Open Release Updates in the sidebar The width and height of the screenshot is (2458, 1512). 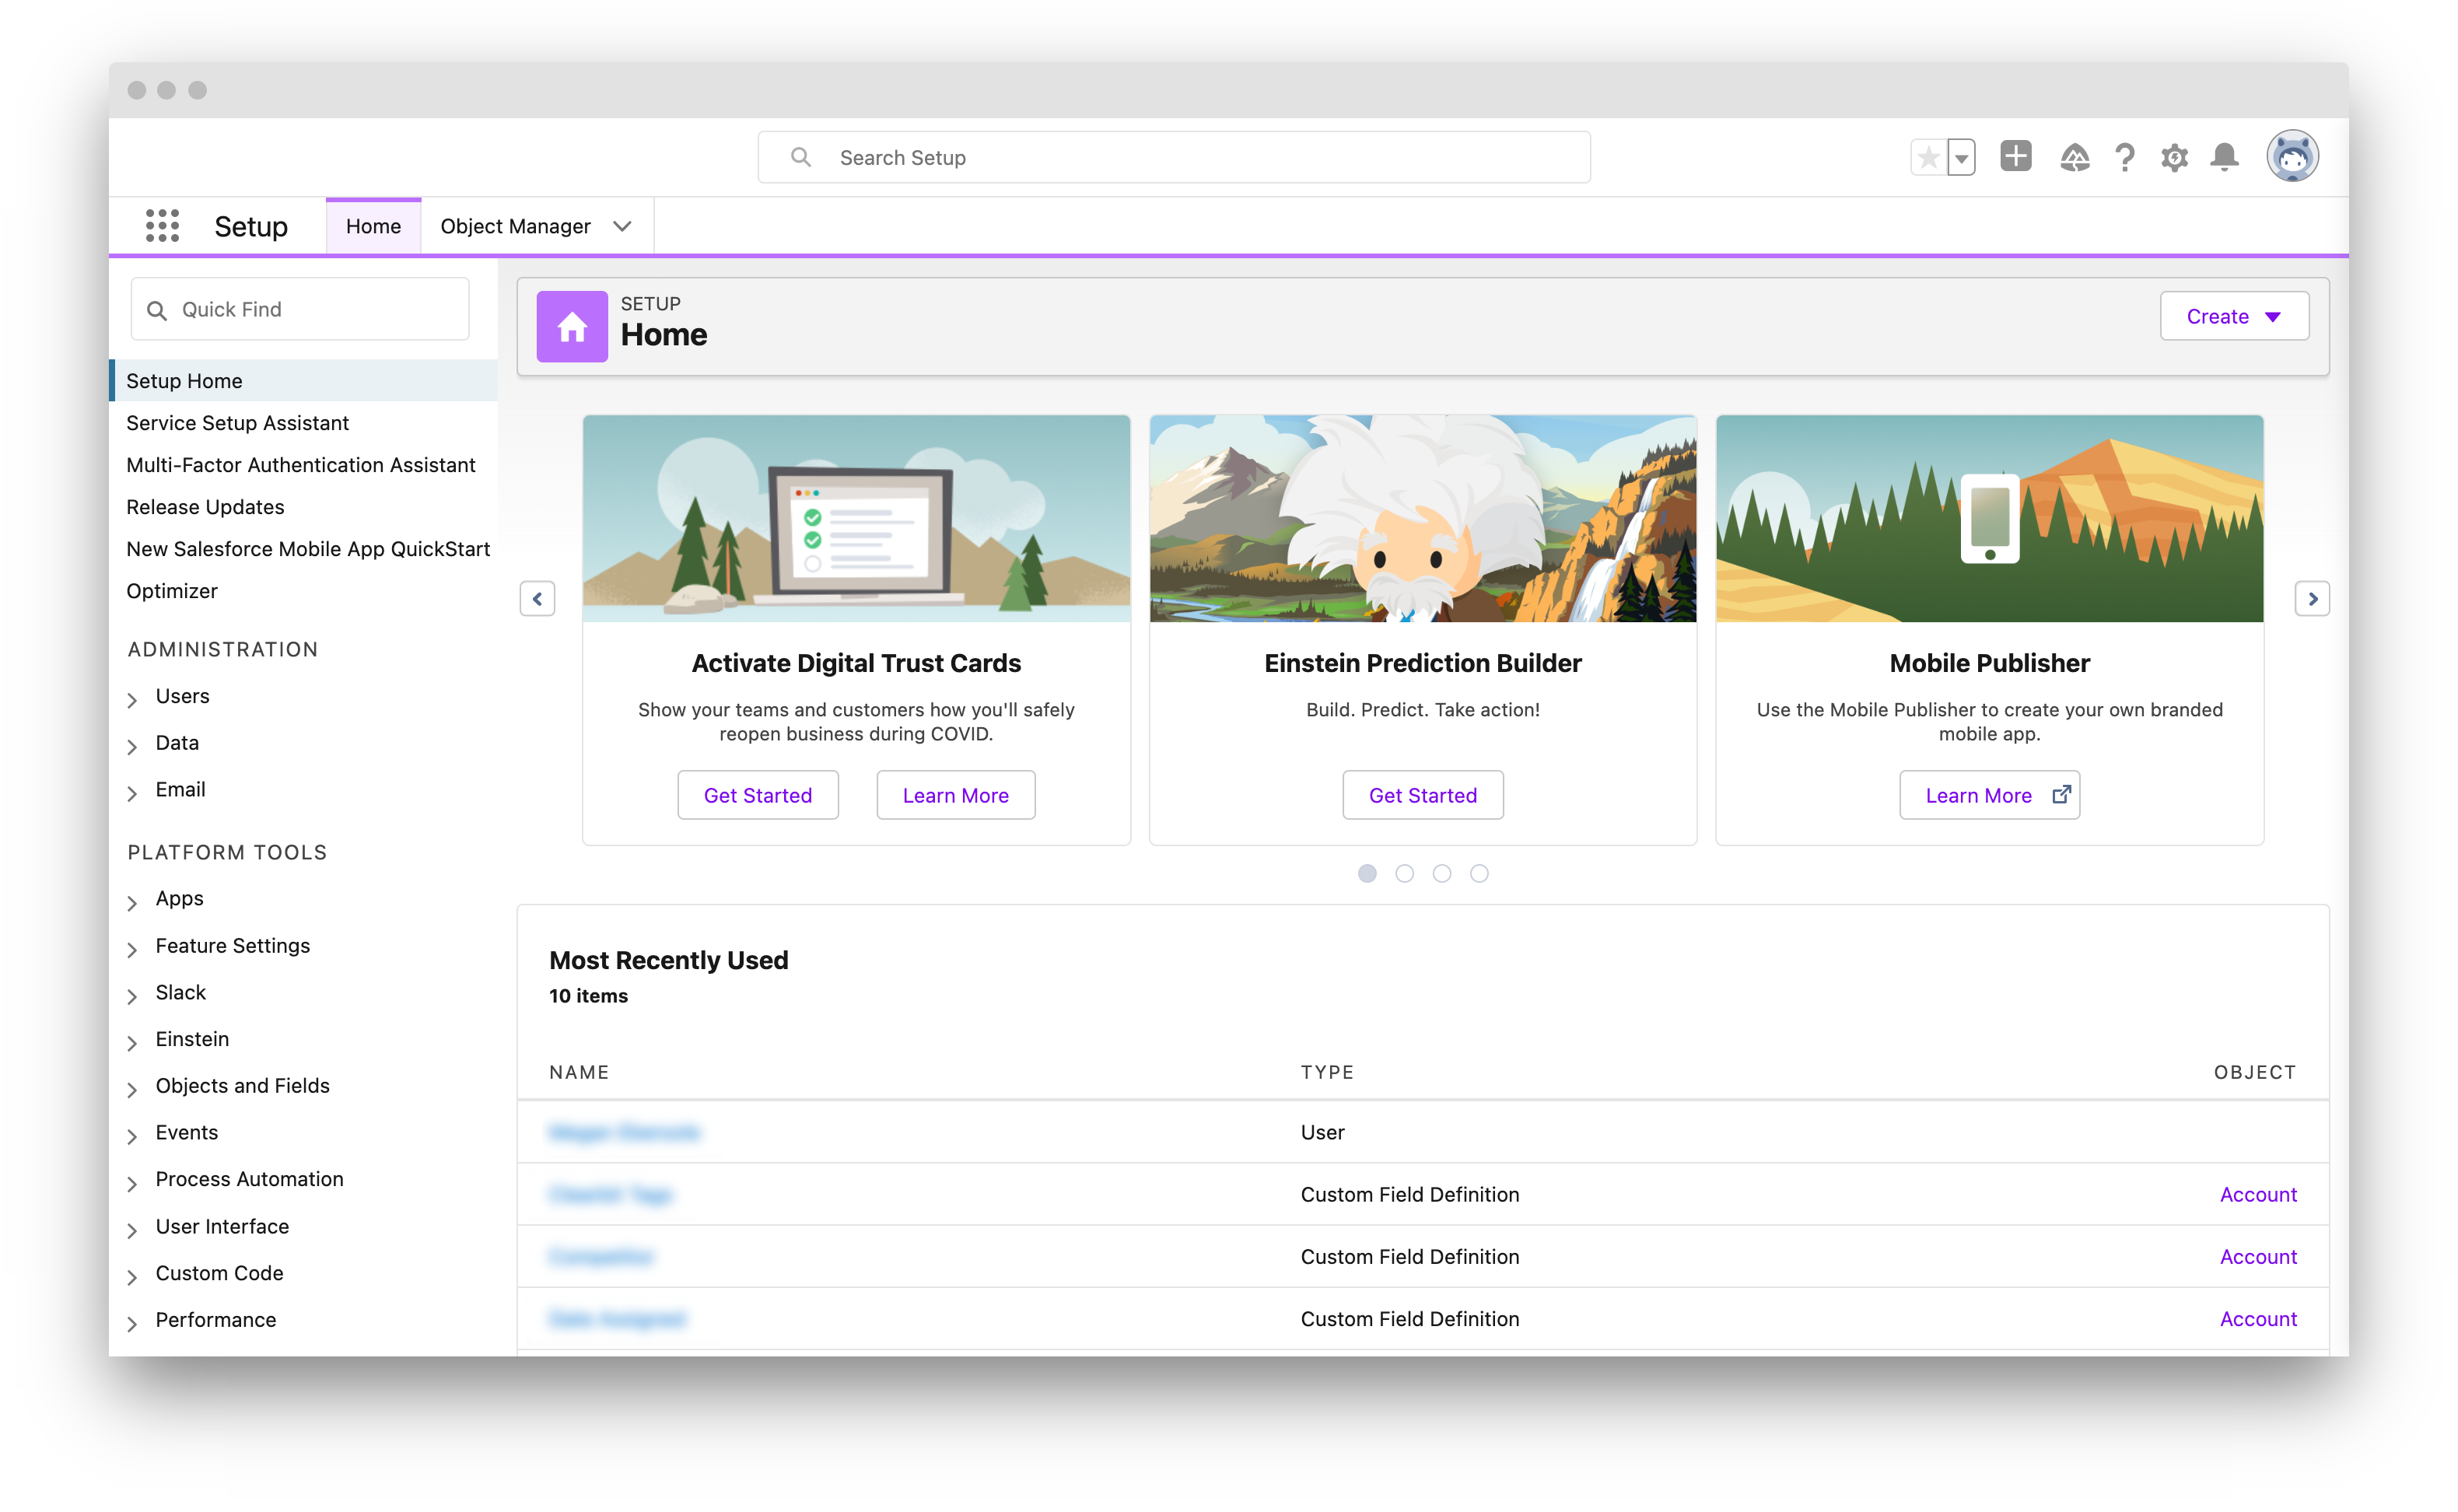point(205,507)
